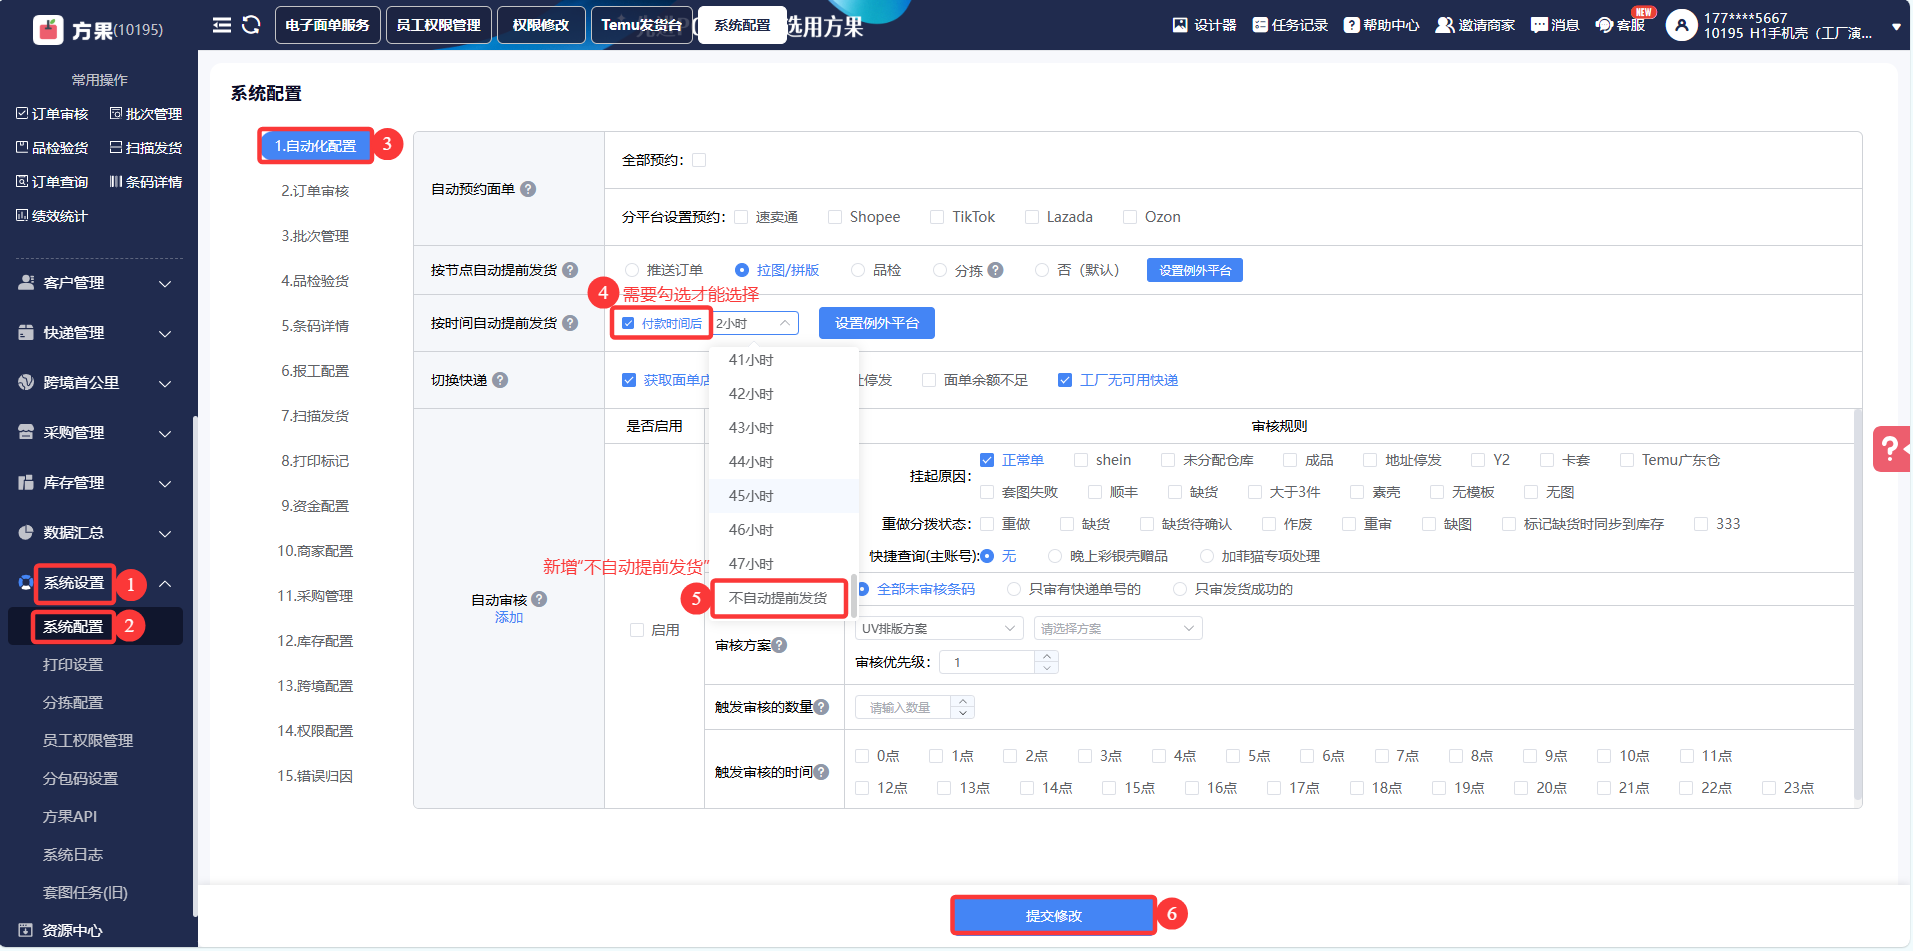This screenshot has width=1913, height=951.
Task: Click help icon beside 自动预约面单
Action: pos(529,189)
